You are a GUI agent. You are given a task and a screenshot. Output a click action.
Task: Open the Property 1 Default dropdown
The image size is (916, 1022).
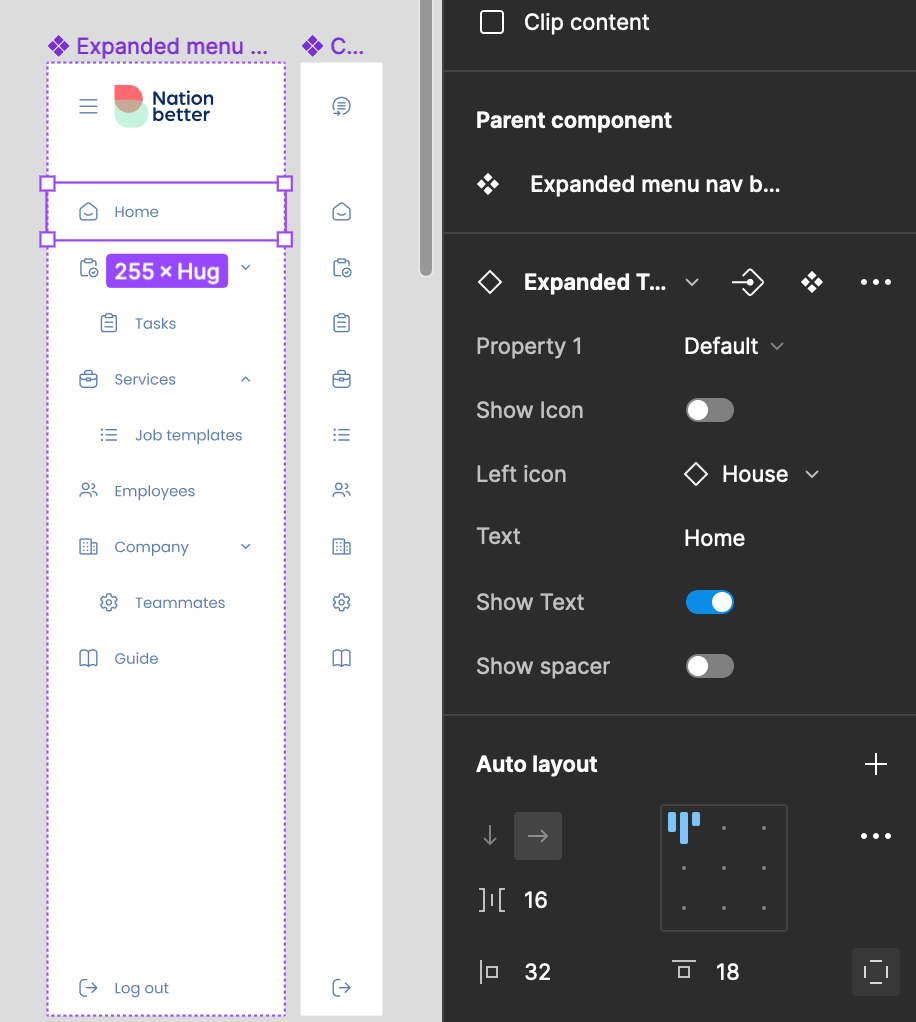[734, 347]
